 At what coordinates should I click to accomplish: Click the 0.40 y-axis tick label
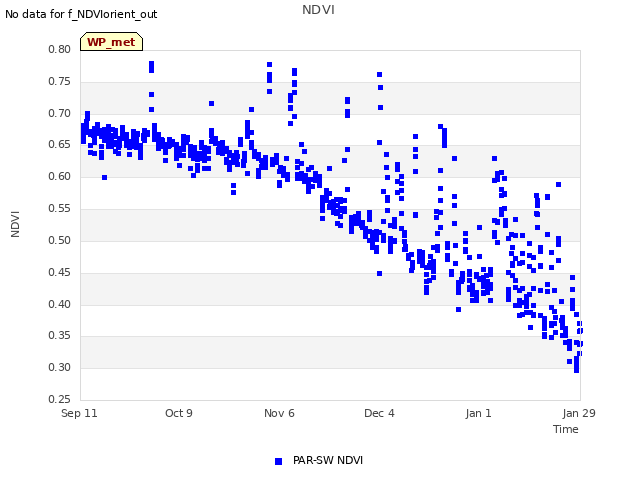point(59,304)
